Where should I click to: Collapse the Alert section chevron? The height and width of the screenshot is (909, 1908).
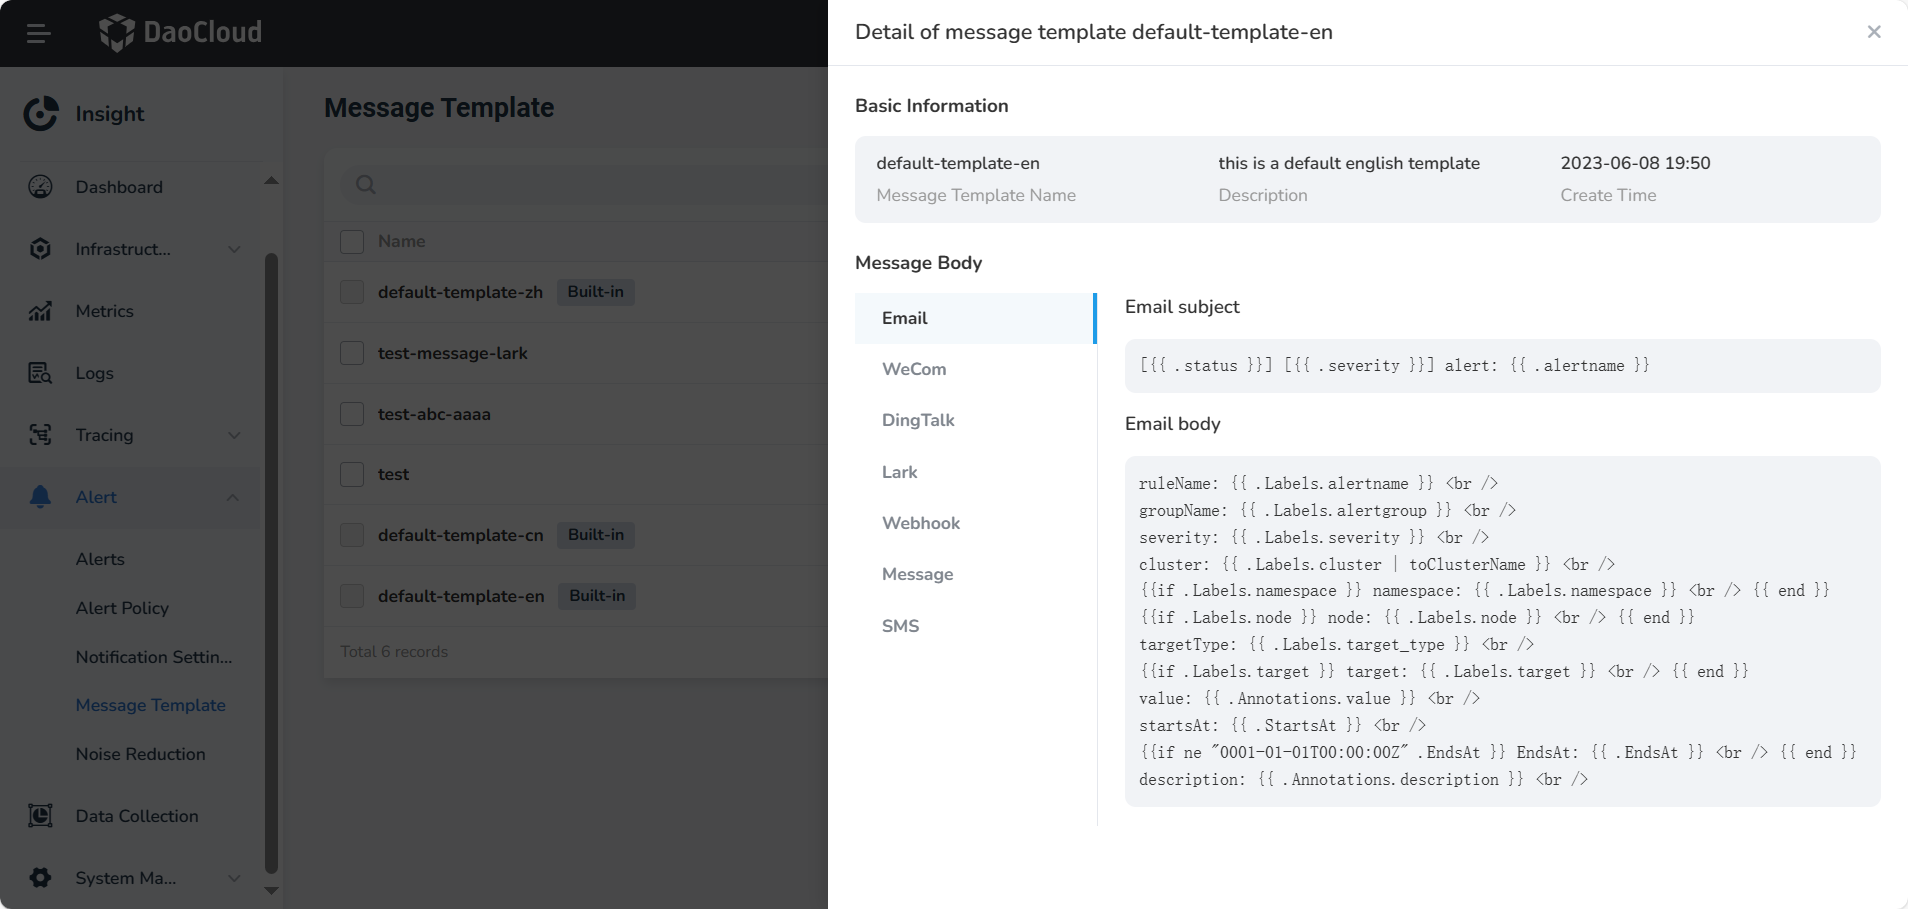(x=233, y=497)
